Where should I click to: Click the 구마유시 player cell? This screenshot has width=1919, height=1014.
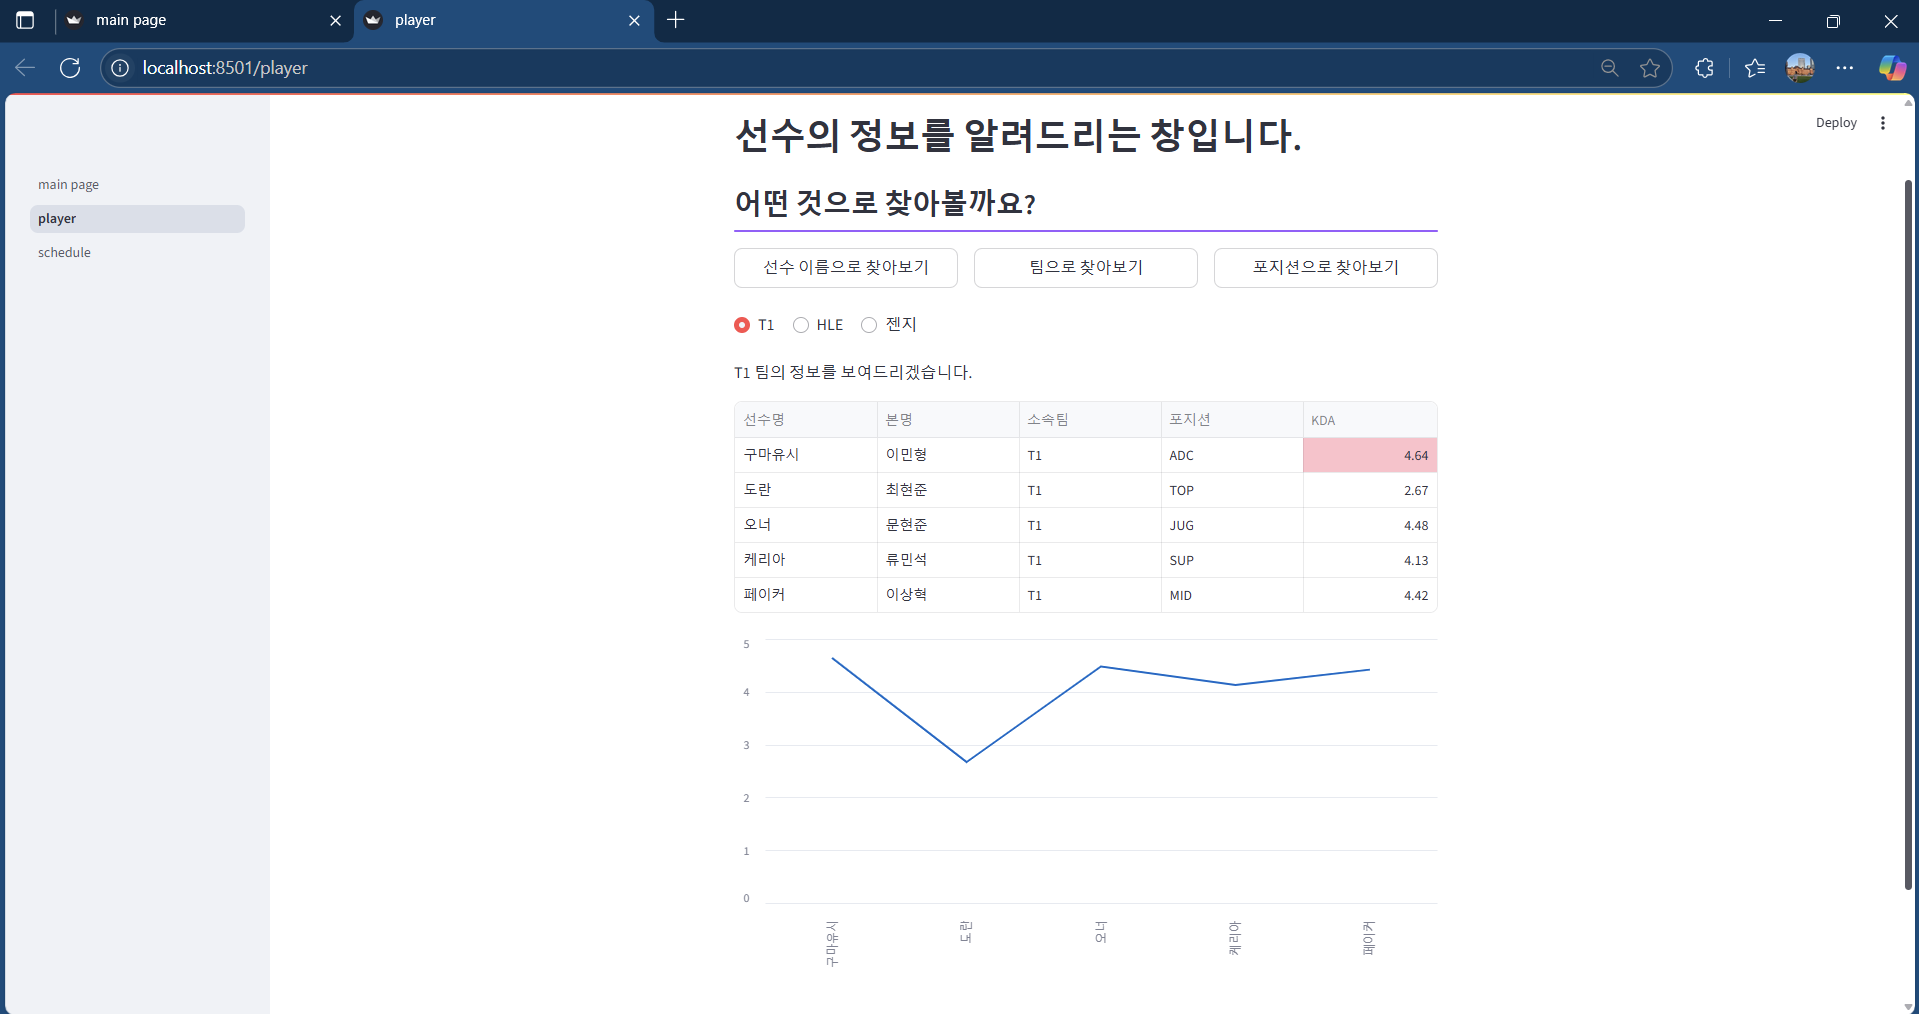[x=806, y=455]
